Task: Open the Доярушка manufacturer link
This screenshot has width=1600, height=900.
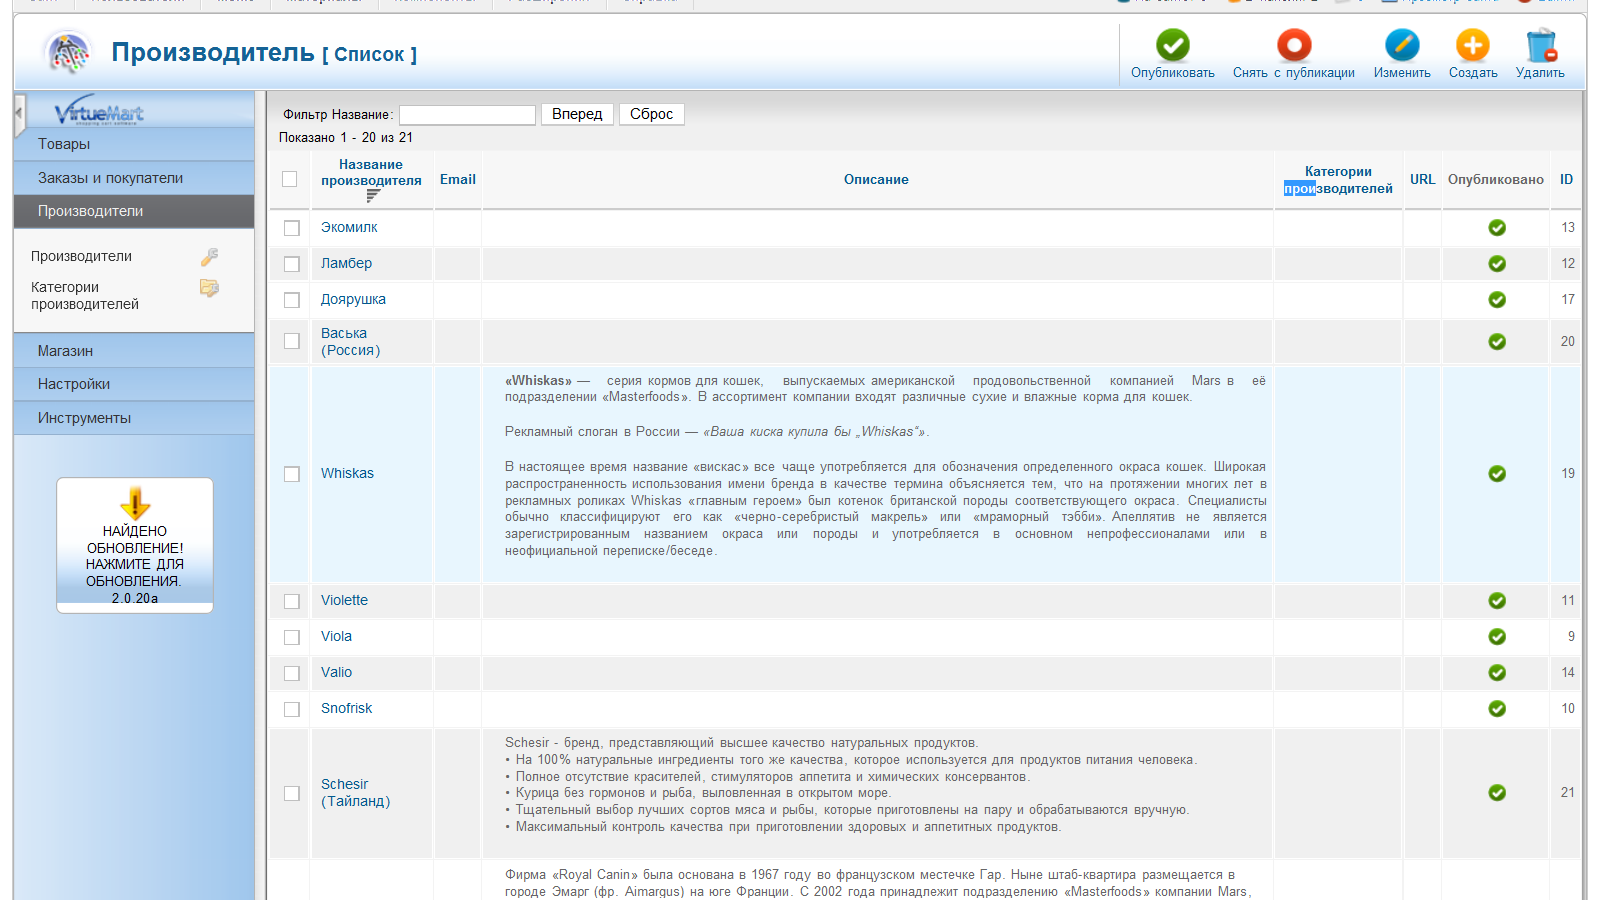Action: [x=353, y=299]
